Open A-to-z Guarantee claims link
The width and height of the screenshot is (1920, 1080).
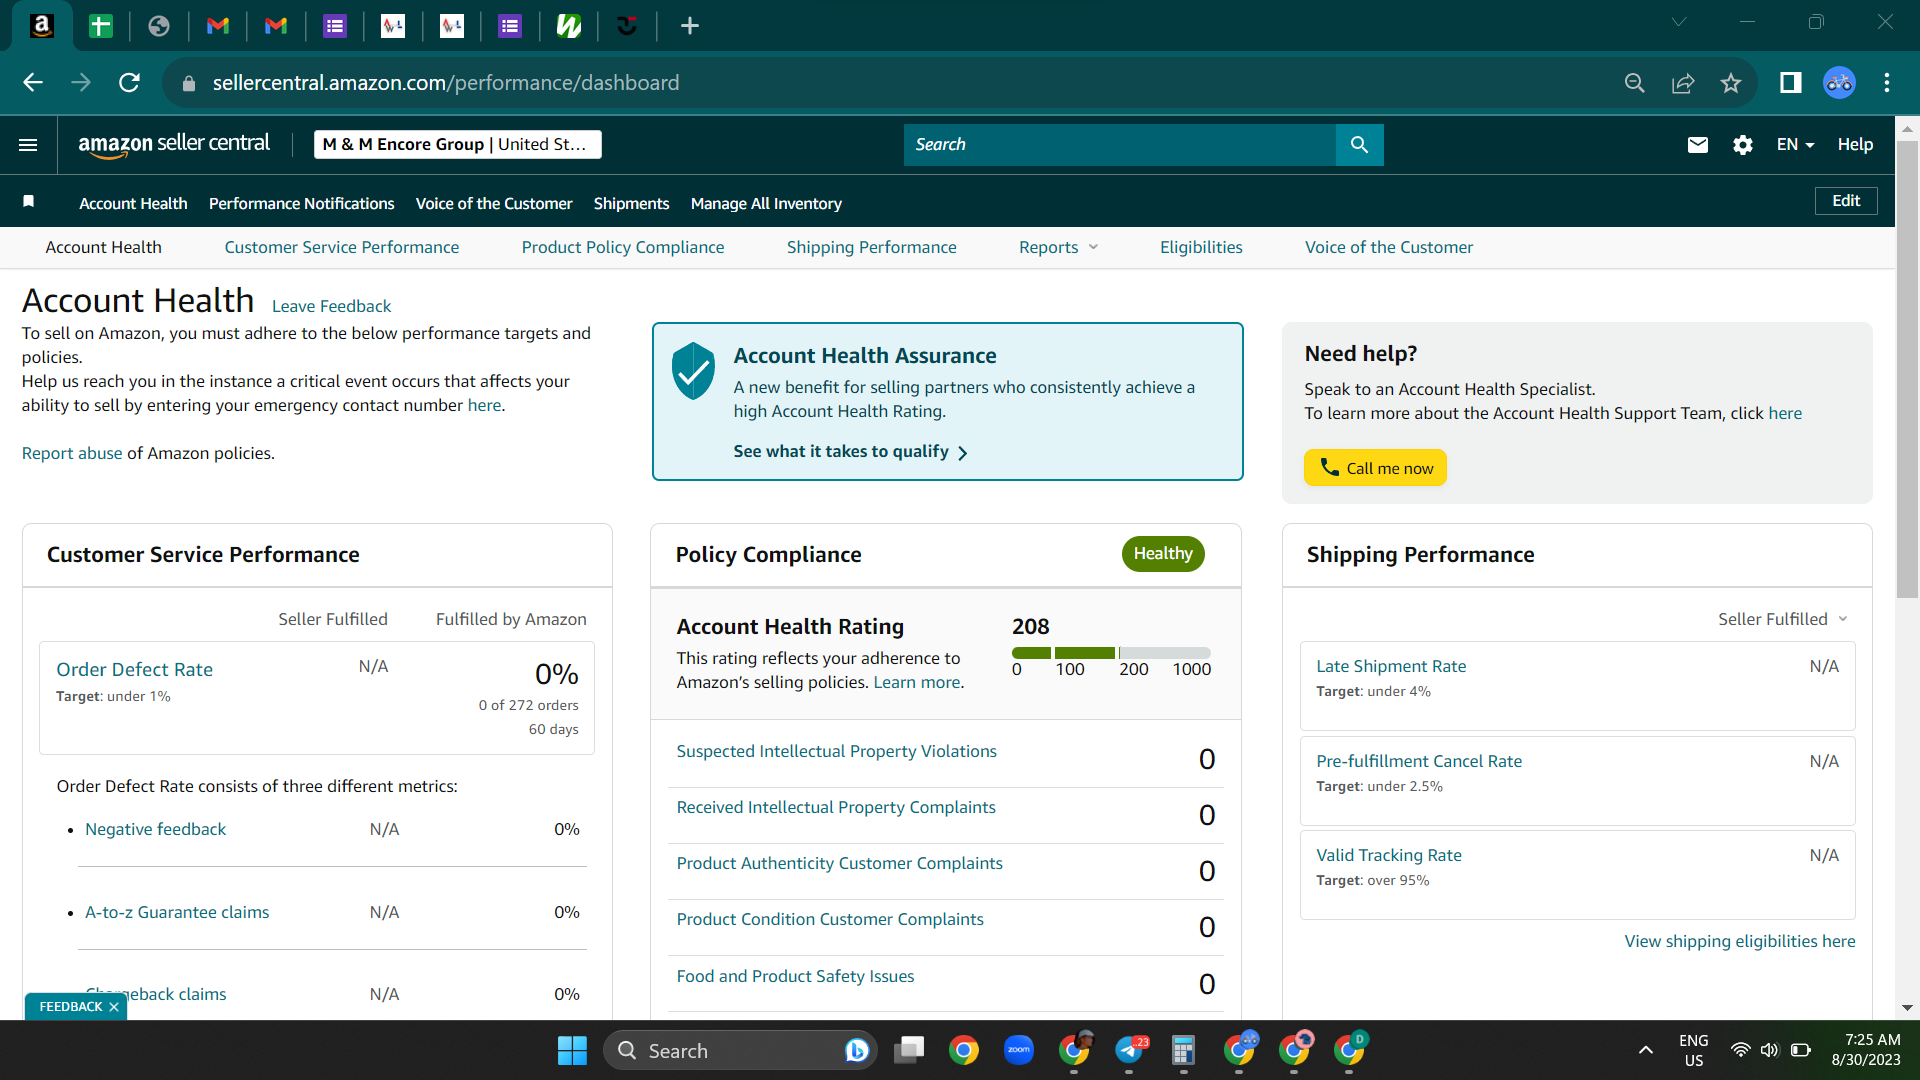(x=177, y=912)
